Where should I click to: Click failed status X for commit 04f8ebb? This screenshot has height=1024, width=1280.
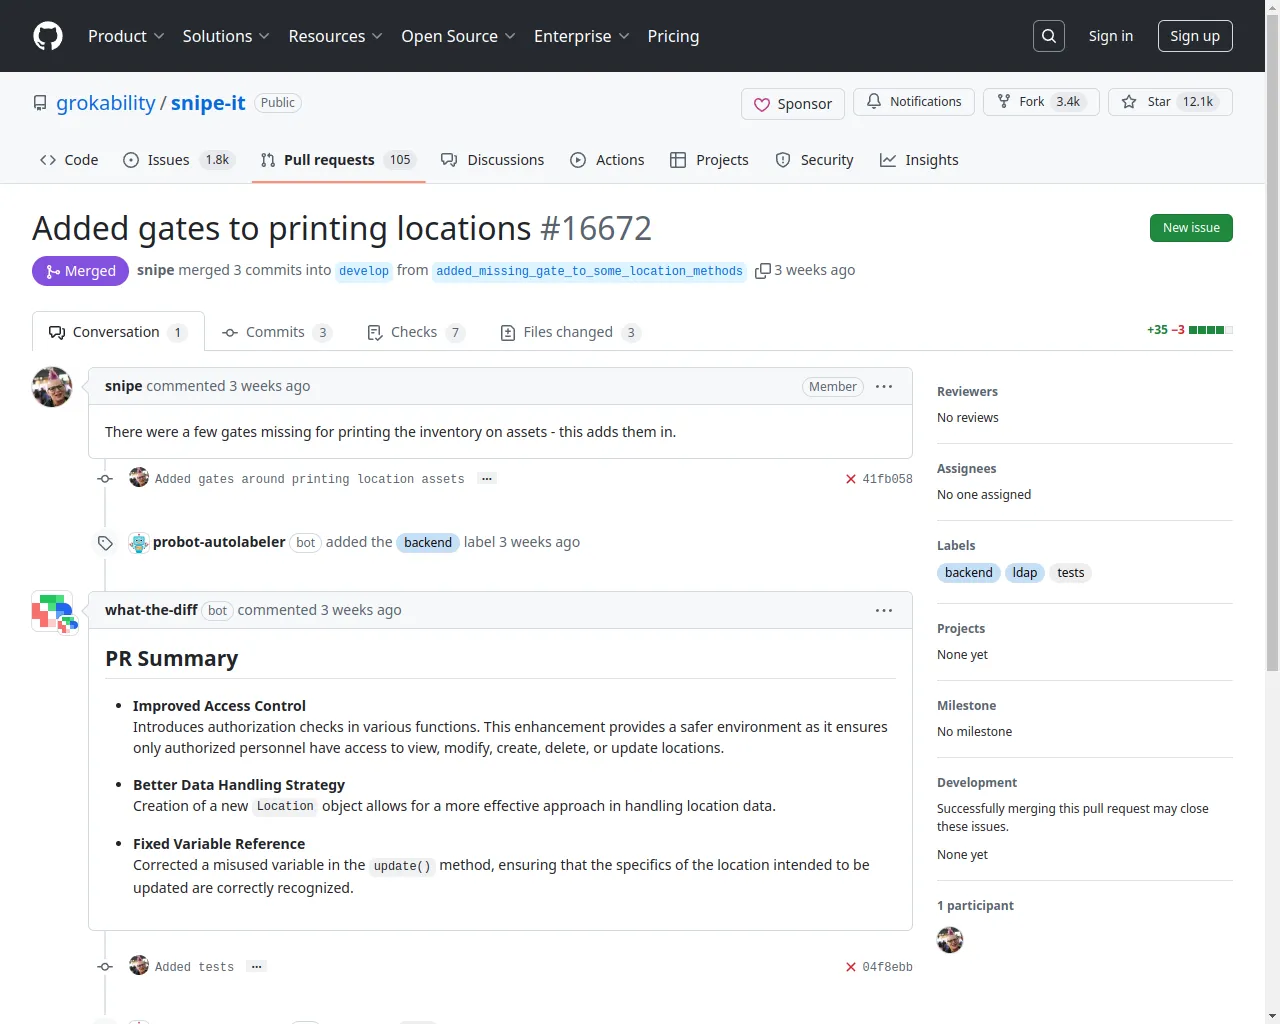851,967
